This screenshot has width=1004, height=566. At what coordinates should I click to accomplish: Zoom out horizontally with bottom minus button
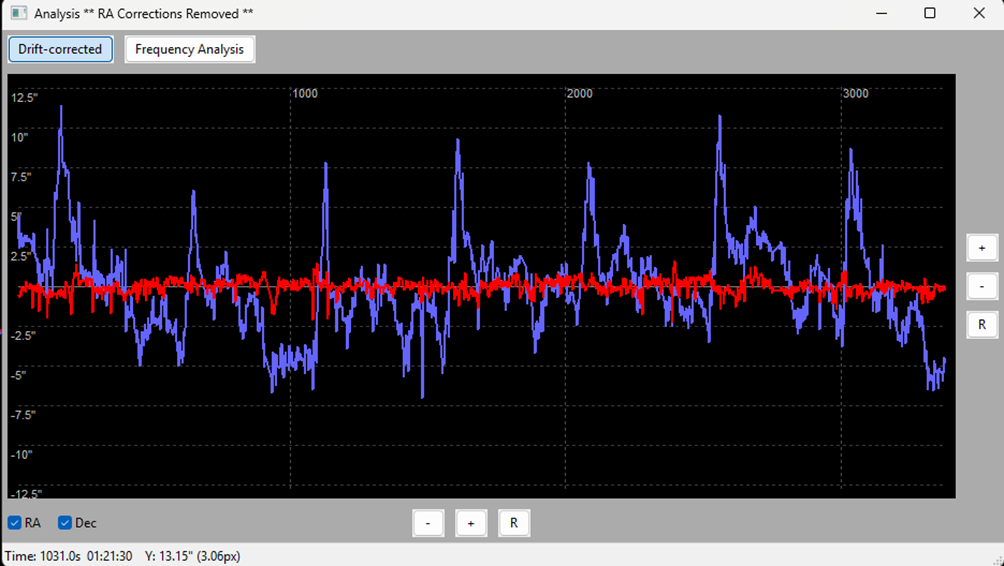tap(428, 523)
